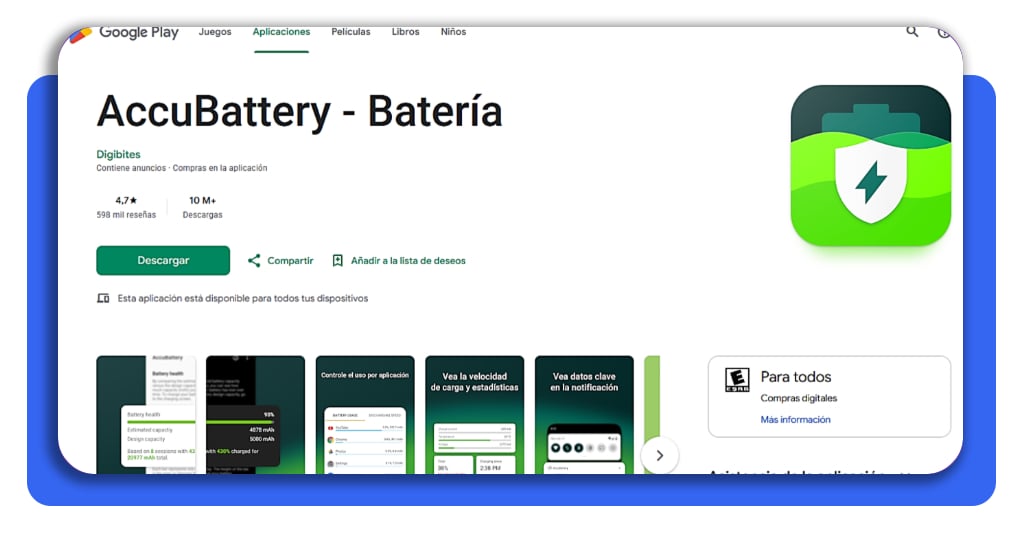
Task: Click Contiene anuncios · Compras en la aplicación text
Action: [x=182, y=168]
